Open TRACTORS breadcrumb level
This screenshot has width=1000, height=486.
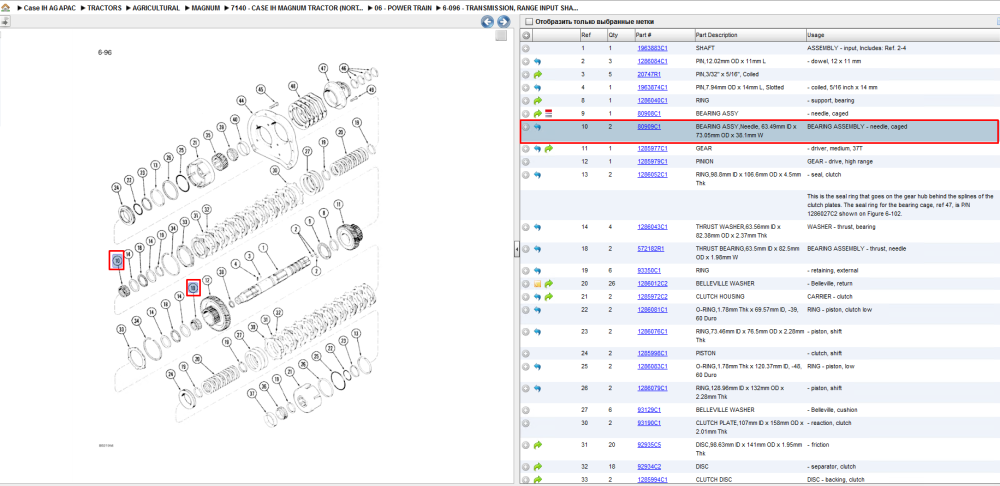click(x=105, y=8)
